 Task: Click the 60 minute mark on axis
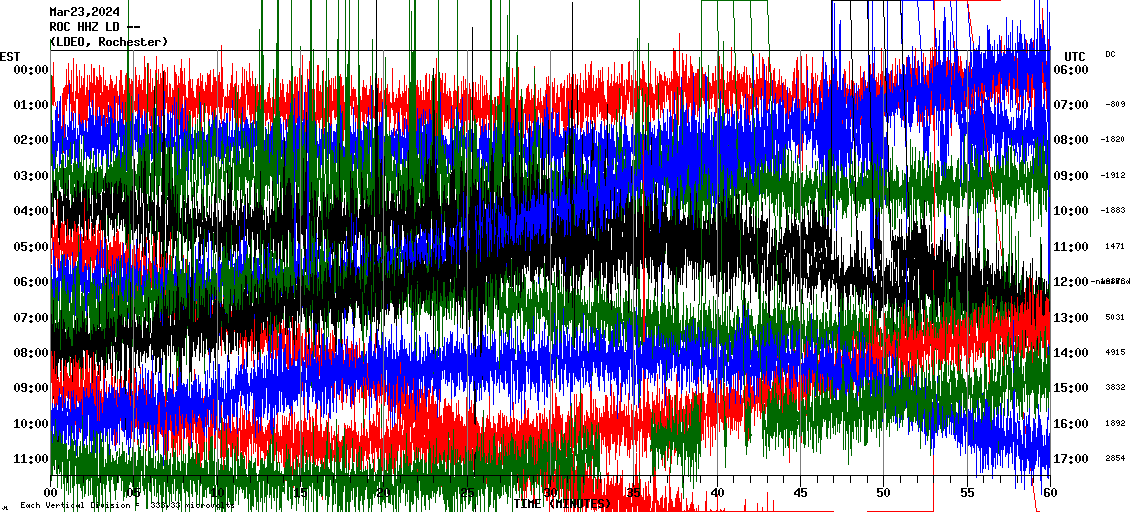pos(1049,493)
